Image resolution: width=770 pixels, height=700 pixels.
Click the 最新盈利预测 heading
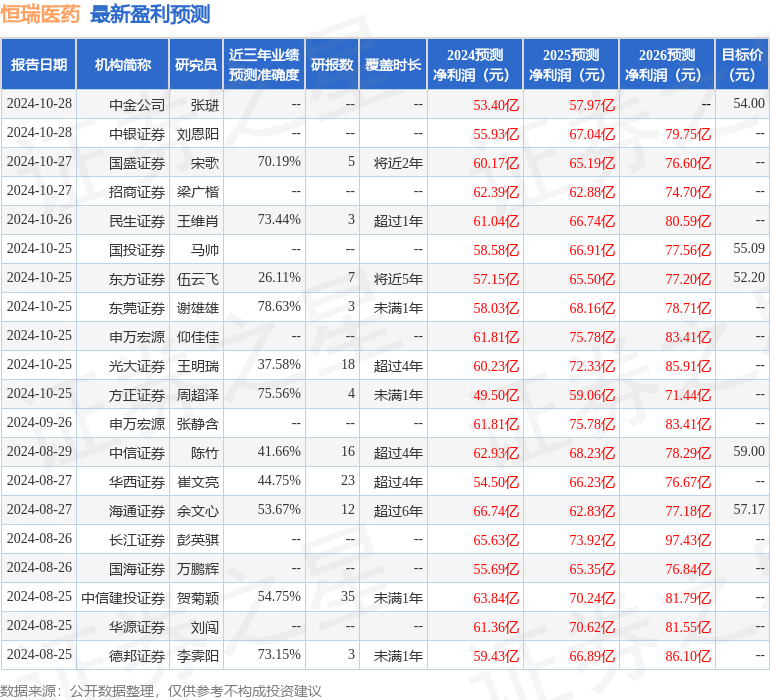[150, 14]
